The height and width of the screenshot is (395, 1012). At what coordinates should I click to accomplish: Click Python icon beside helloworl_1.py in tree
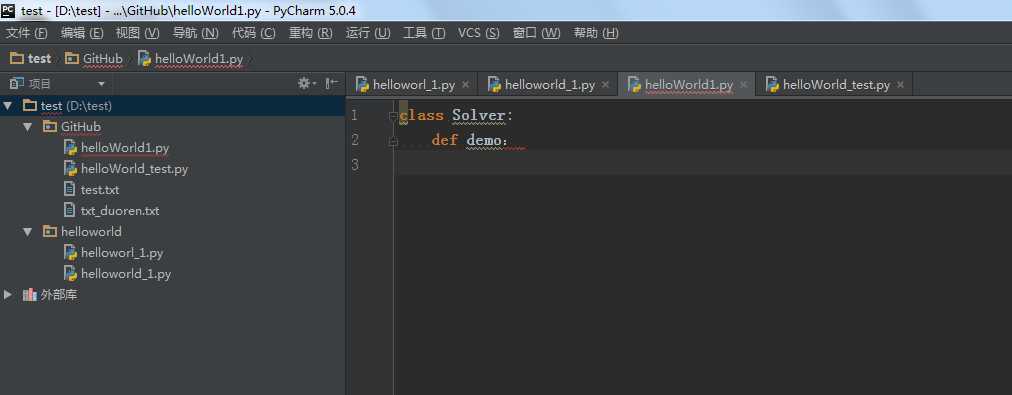(x=70, y=252)
